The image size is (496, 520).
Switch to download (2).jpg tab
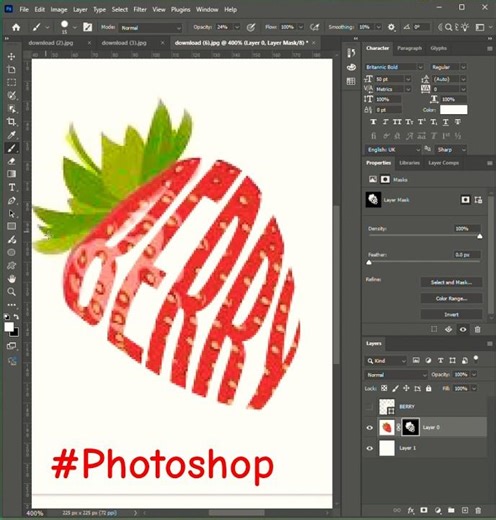(51, 43)
